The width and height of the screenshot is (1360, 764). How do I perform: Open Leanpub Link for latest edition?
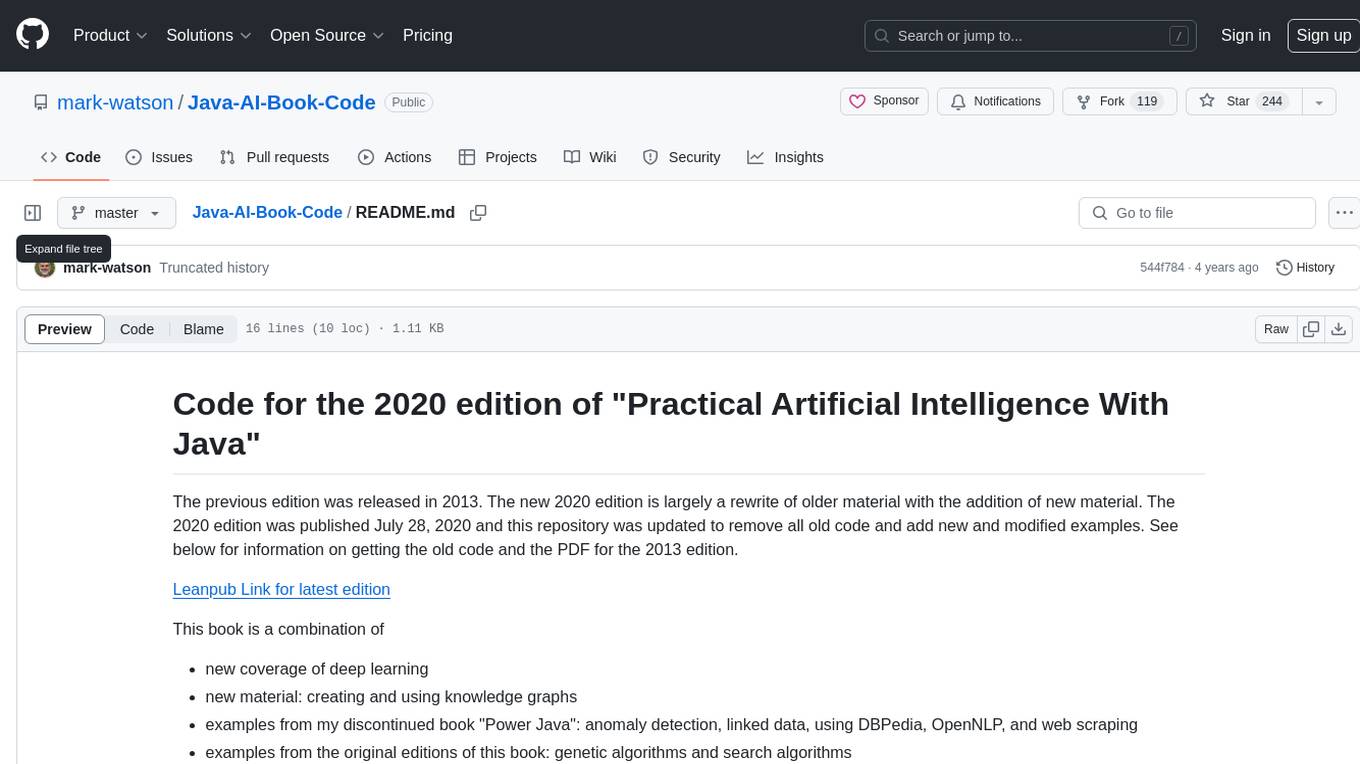pos(281,589)
